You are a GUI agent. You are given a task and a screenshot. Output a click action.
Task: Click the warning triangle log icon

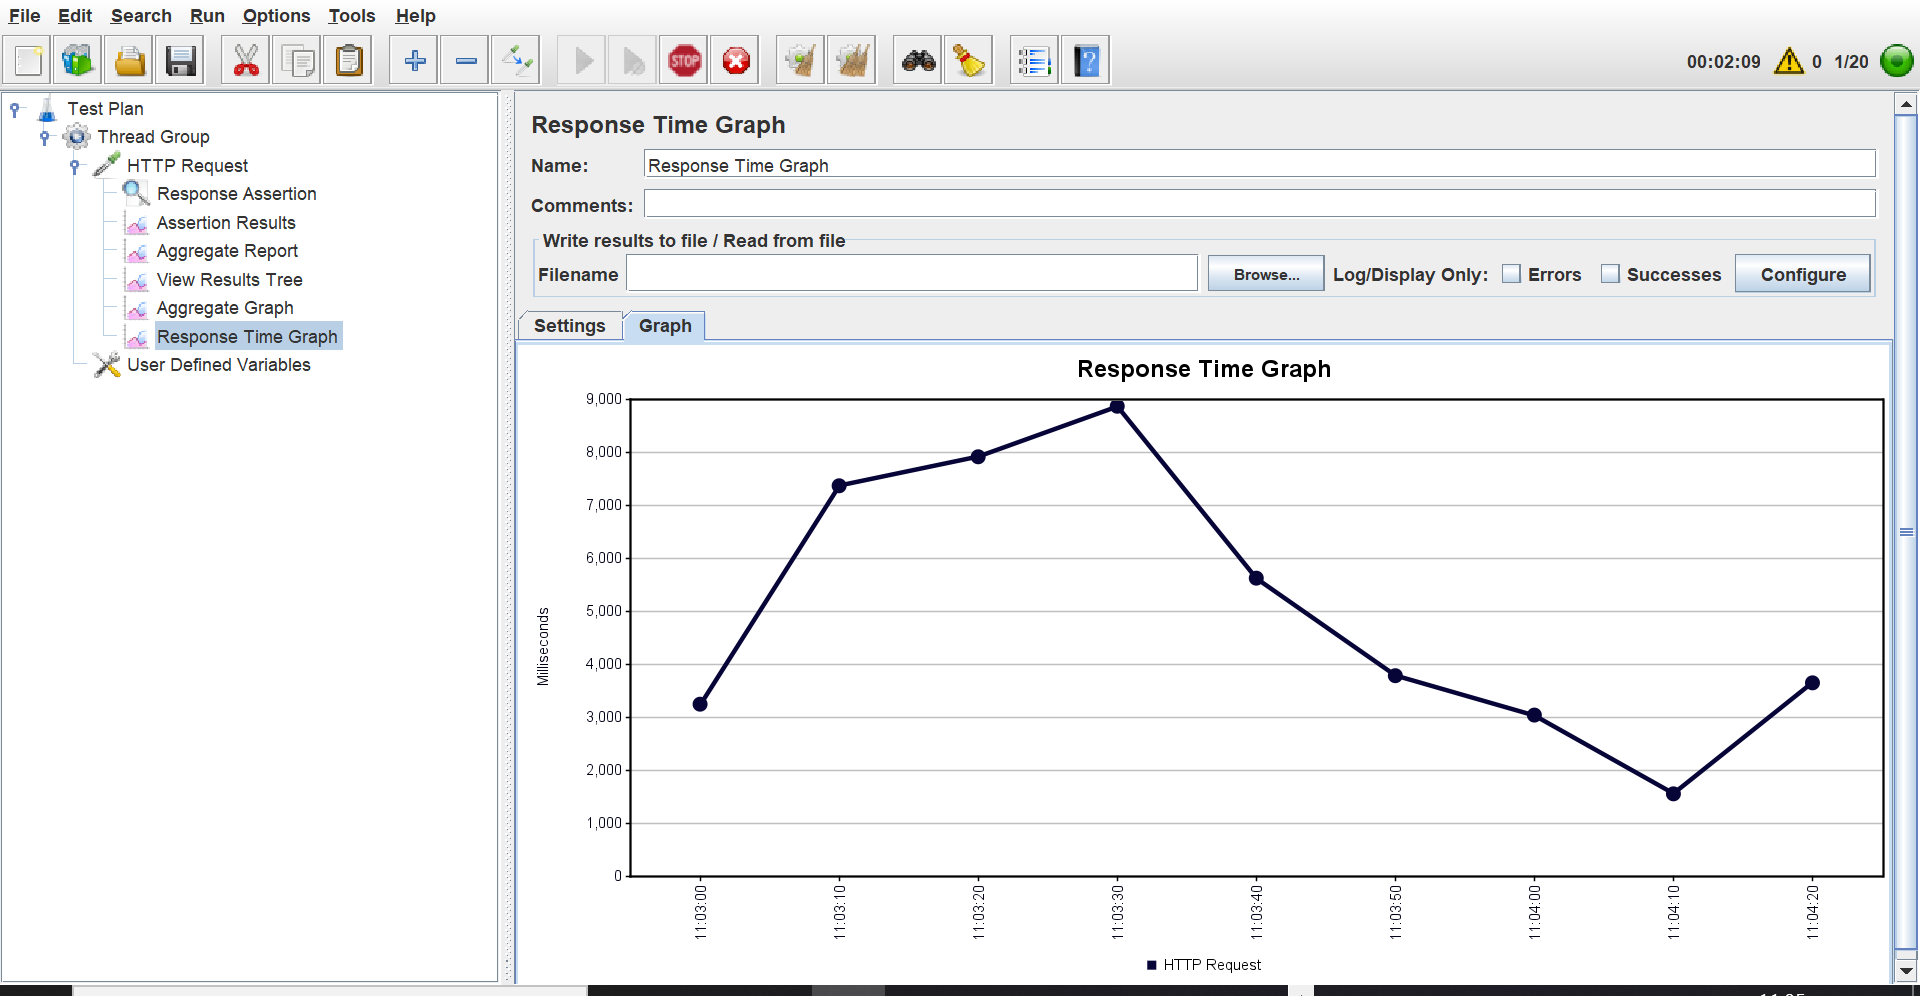(x=1789, y=61)
